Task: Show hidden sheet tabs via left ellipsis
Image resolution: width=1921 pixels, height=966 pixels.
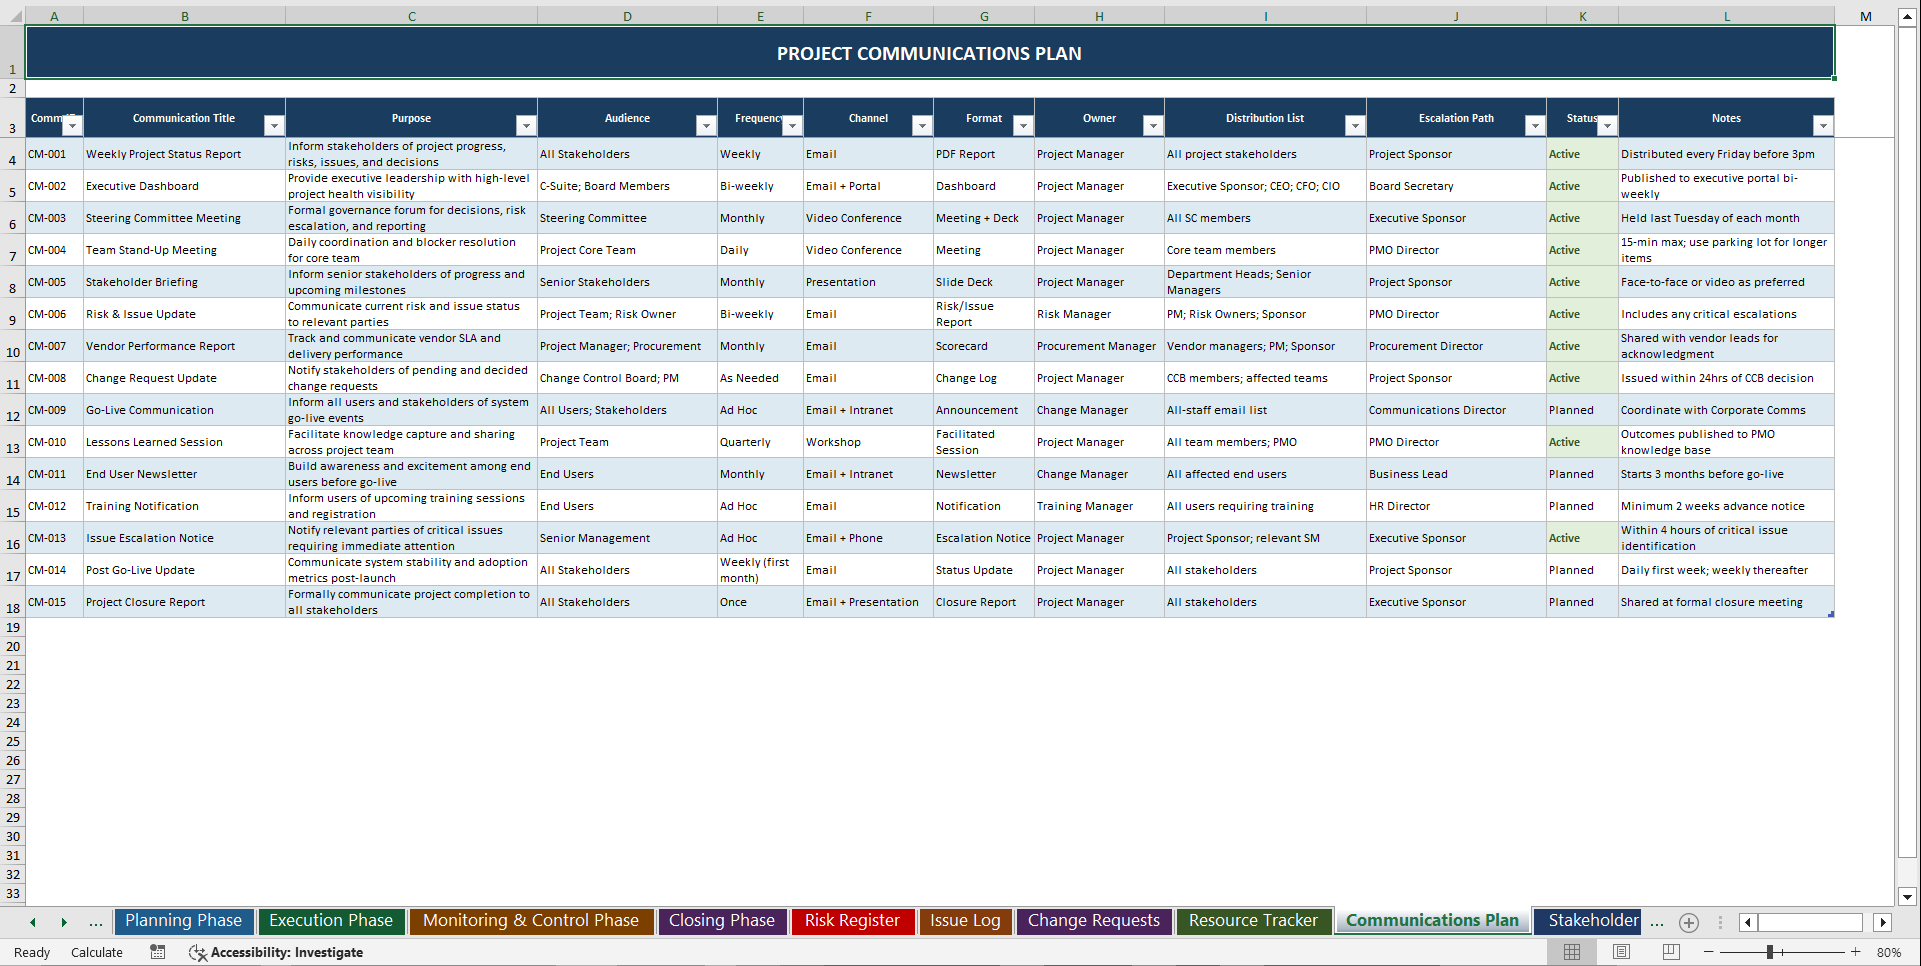Action: click(x=96, y=922)
